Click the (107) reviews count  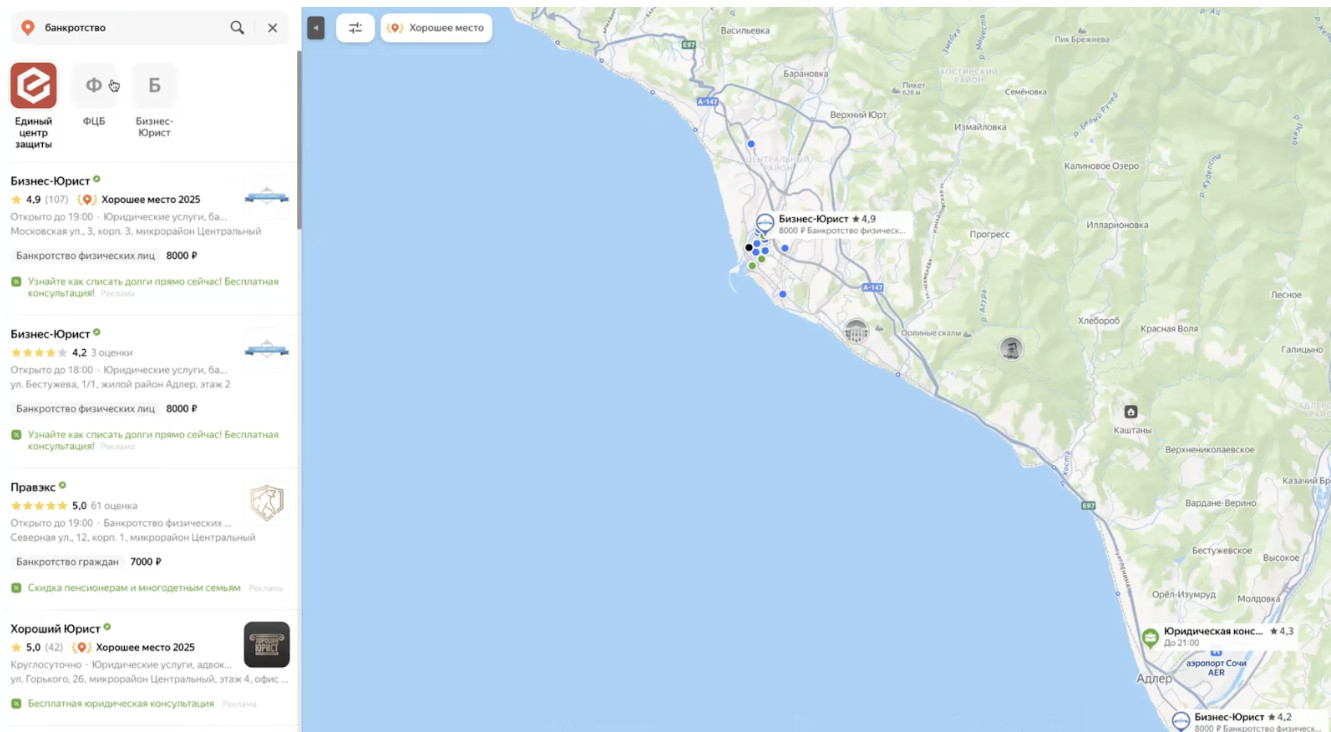(x=56, y=200)
